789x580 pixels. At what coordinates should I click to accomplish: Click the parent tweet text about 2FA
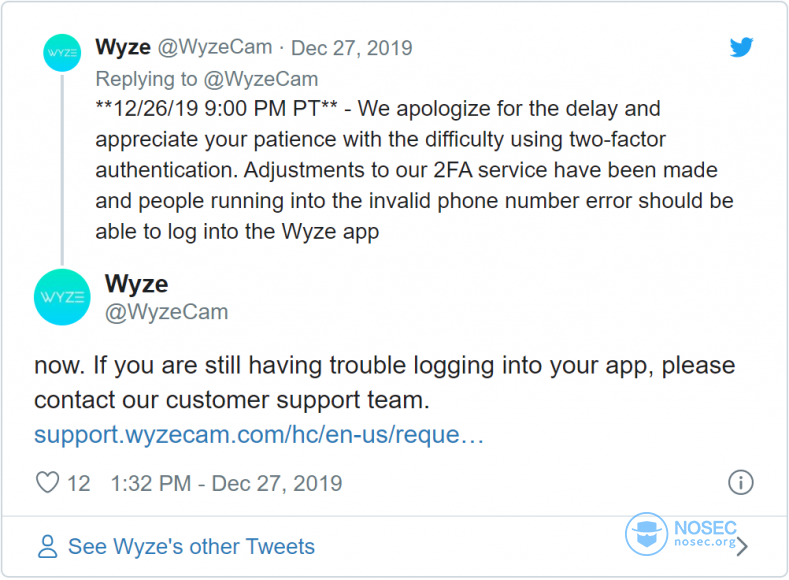[x=414, y=170]
